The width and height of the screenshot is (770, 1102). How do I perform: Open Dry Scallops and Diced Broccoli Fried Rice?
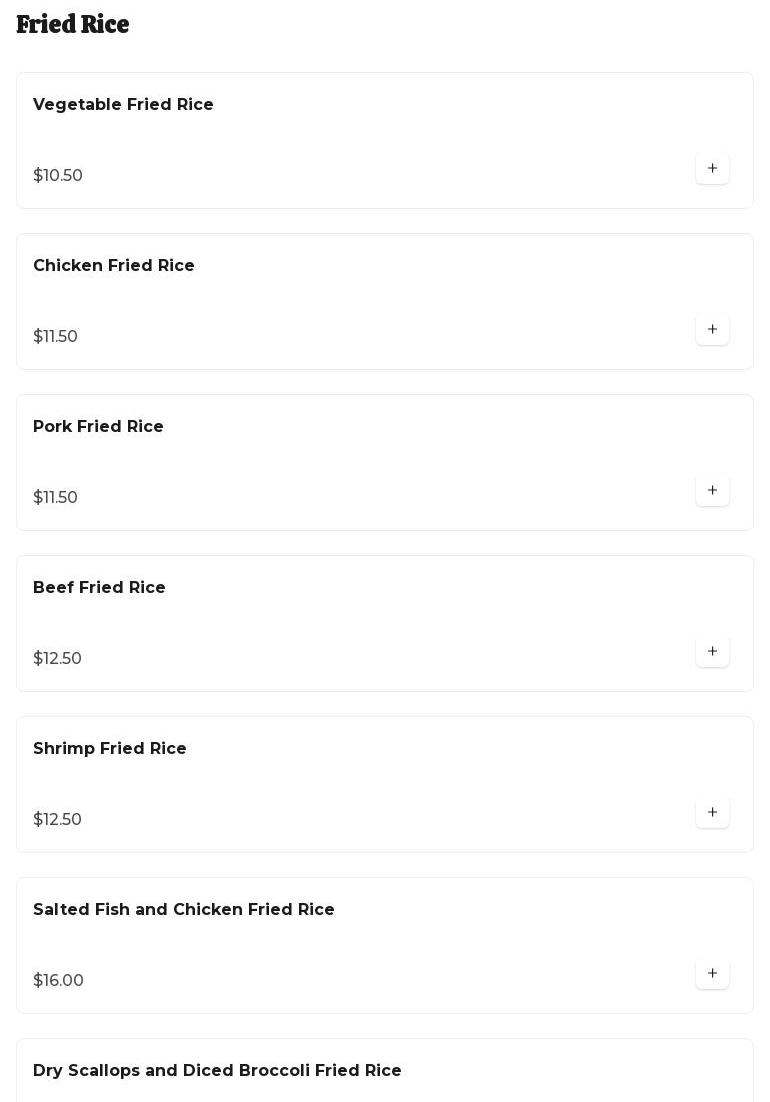(x=217, y=1071)
